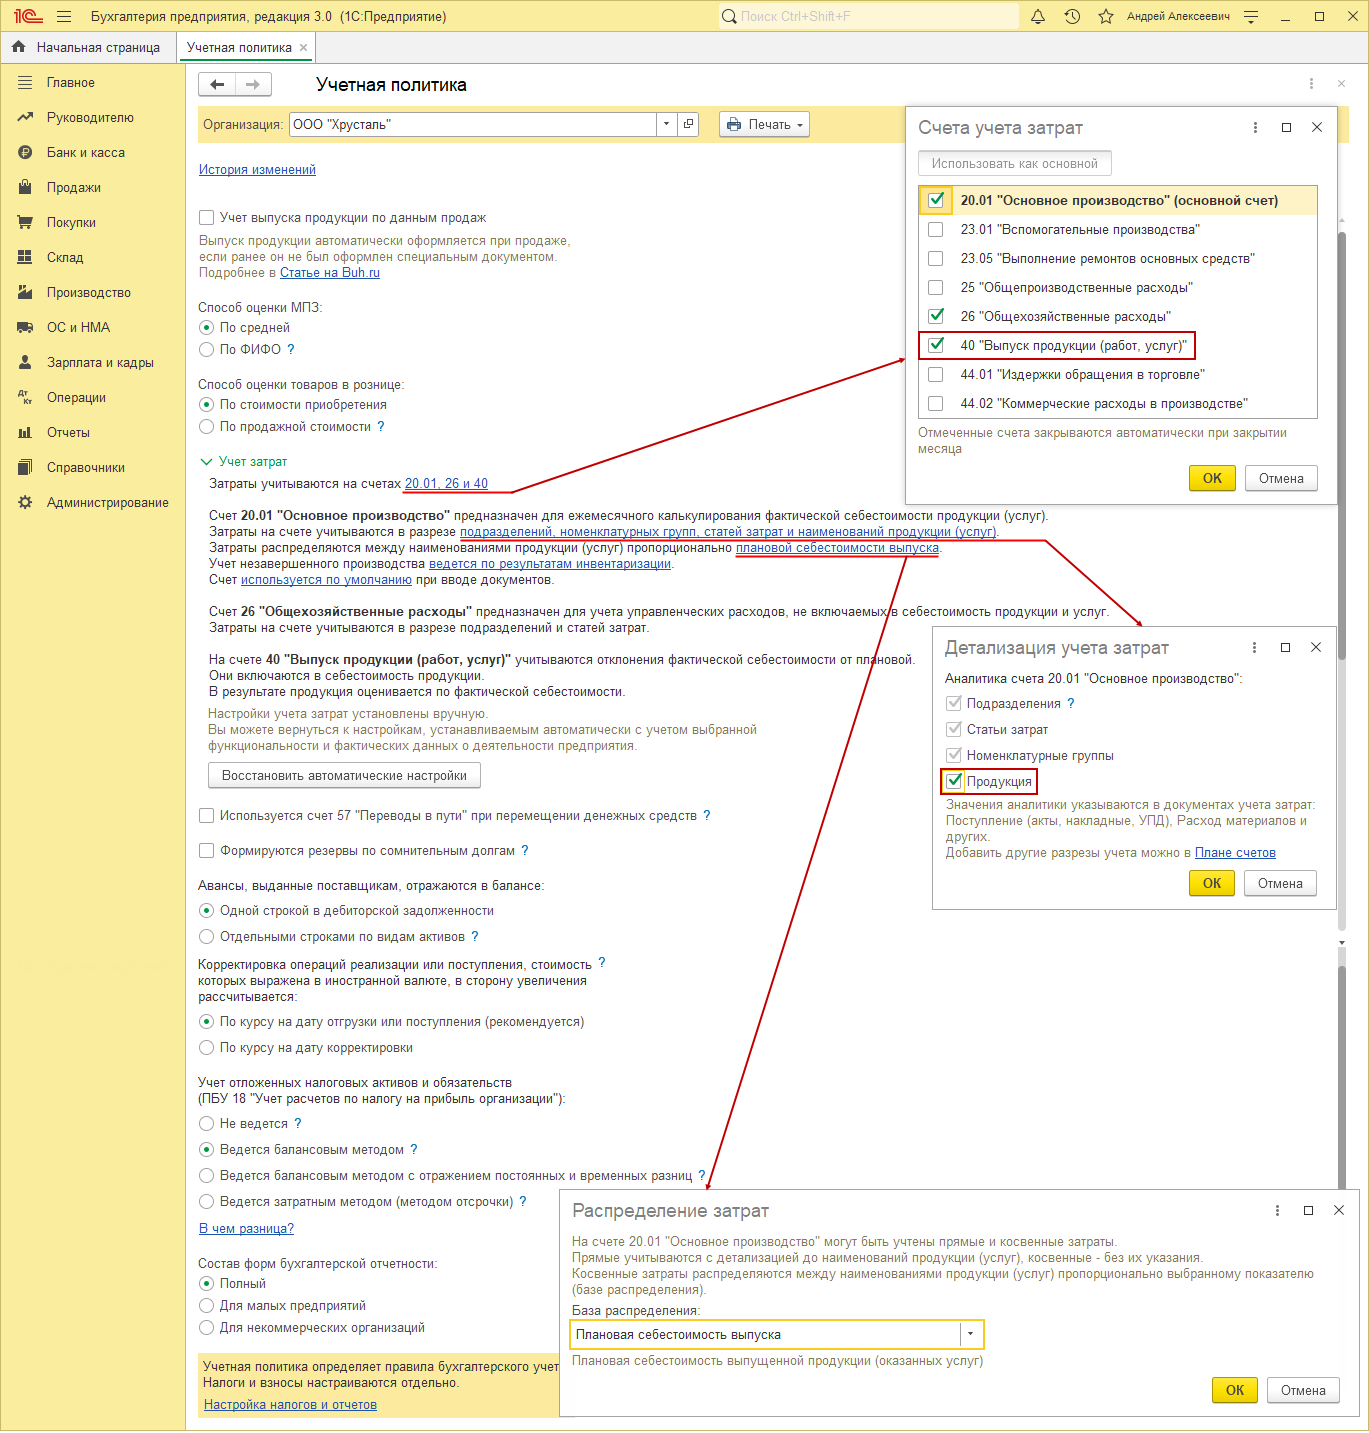
Task: Click the Плановая себестоимость выпуска field
Action: tap(766, 1334)
